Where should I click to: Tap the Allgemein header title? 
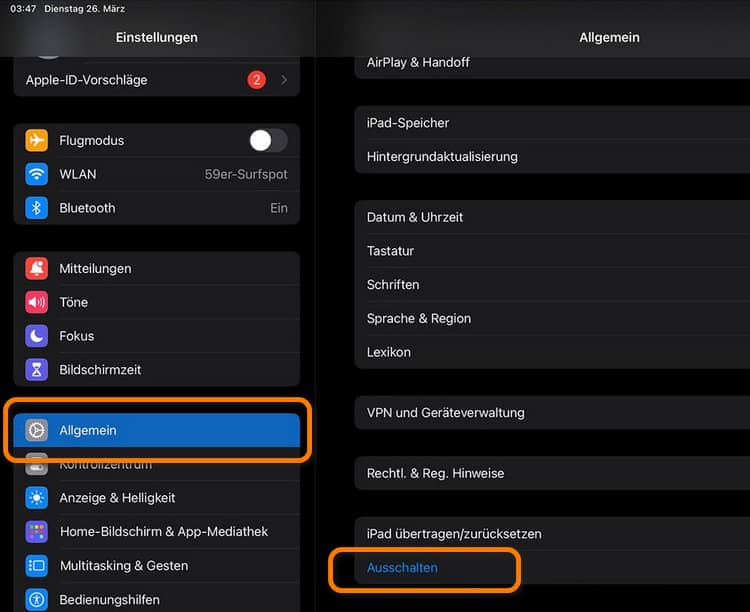609,37
